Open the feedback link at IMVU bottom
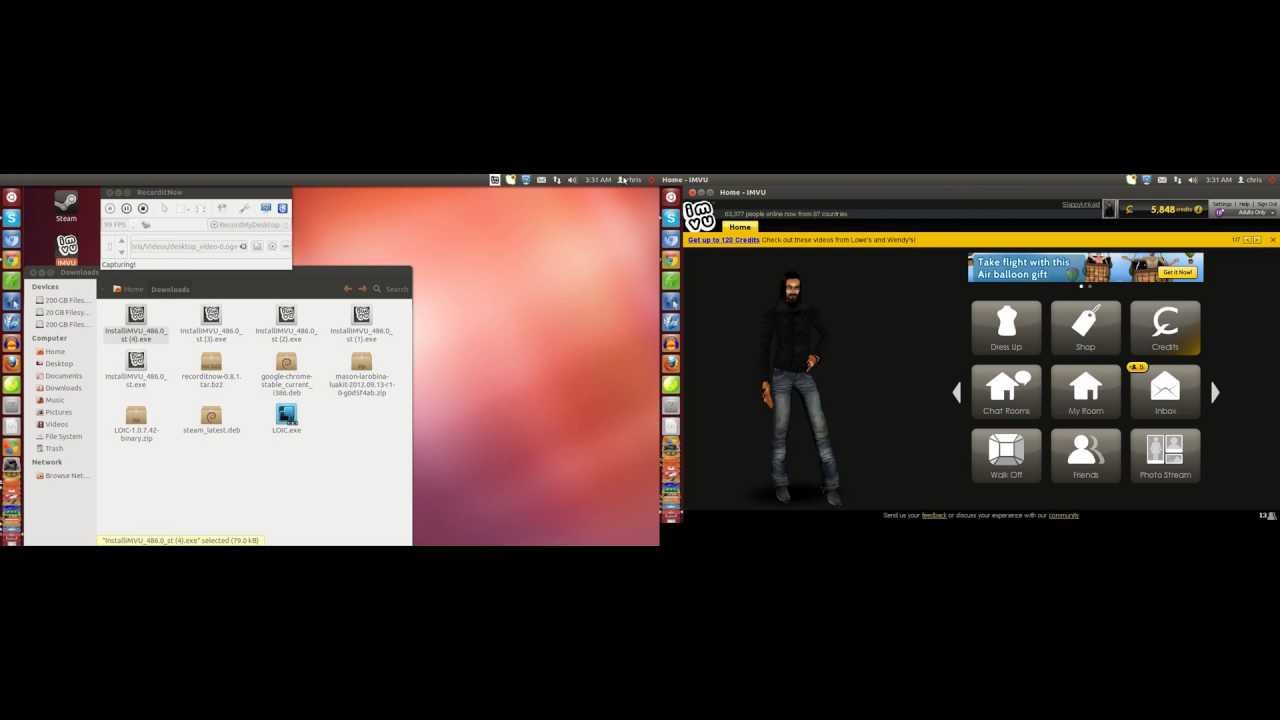The height and width of the screenshot is (720, 1280). (x=934, y=515)
